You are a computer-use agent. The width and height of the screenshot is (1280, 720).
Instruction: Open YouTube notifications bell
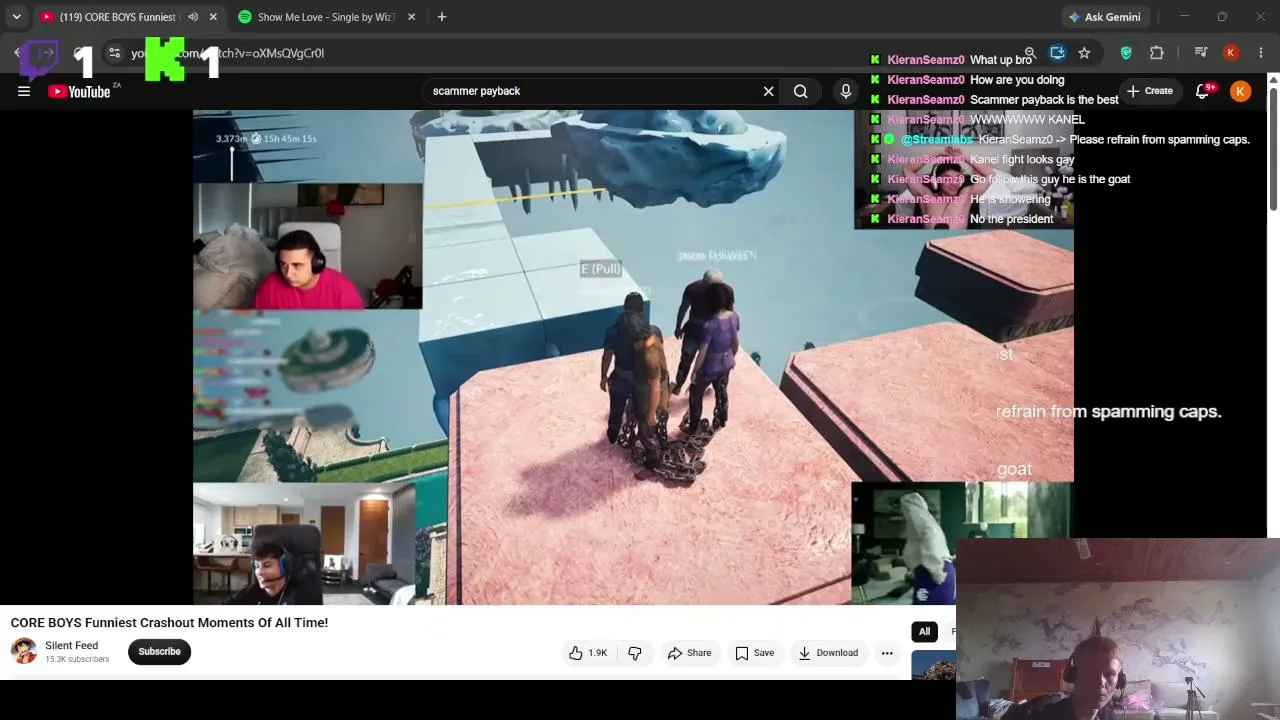[1203, 91]
